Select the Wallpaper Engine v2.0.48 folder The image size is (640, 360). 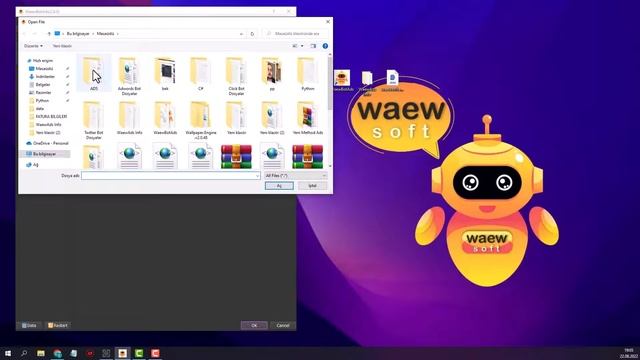(200, 120)
